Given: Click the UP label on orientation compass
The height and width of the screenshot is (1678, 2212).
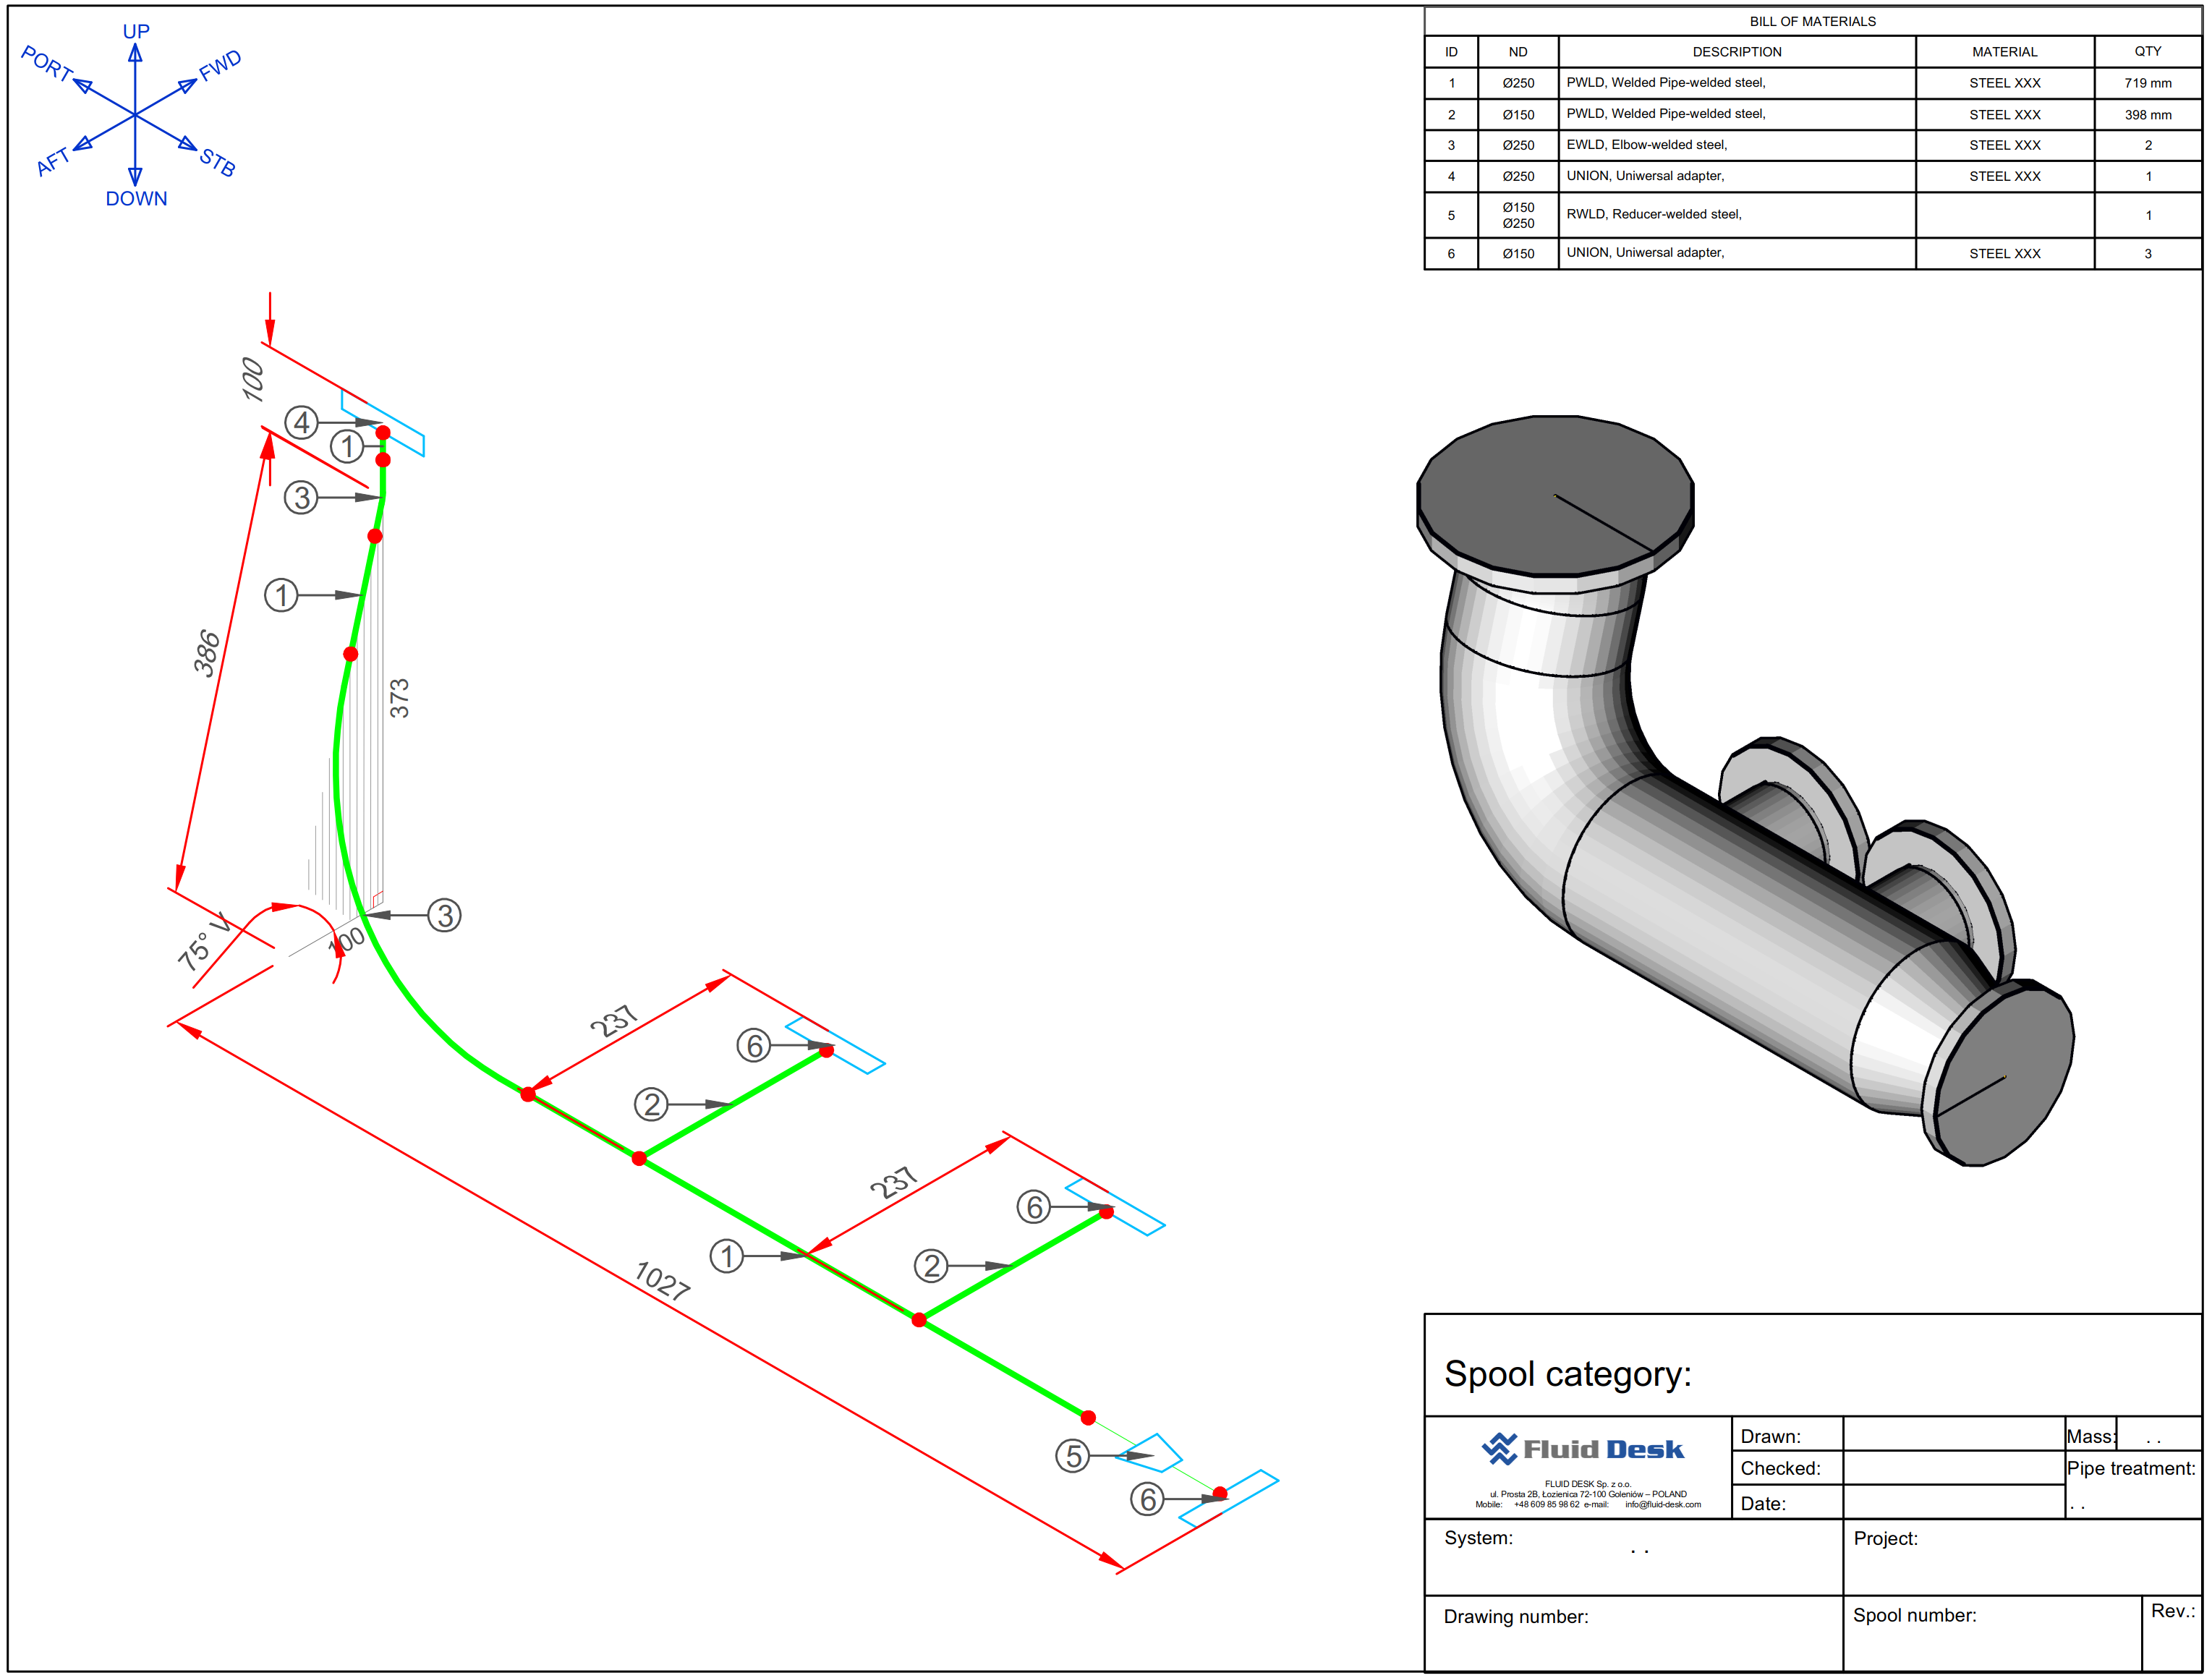Looking at the screenshot, I should [136, 31].
